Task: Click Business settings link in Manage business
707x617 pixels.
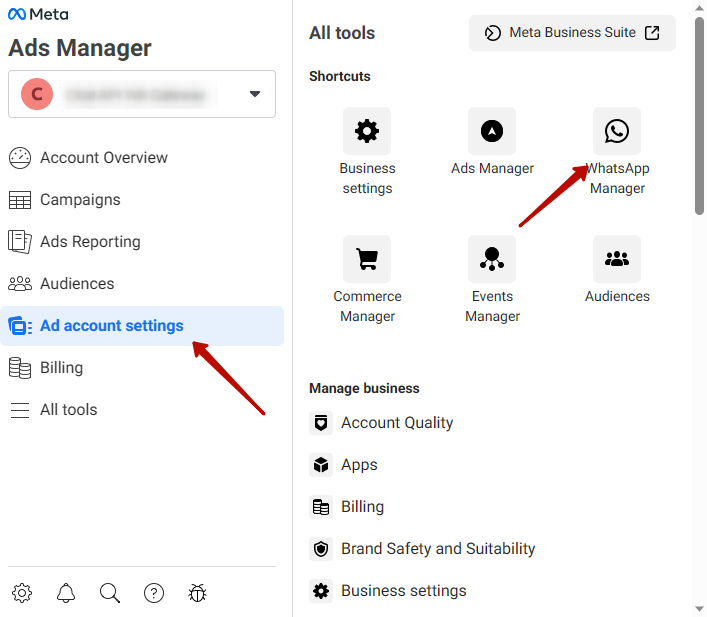Action: tap(404, 590)
